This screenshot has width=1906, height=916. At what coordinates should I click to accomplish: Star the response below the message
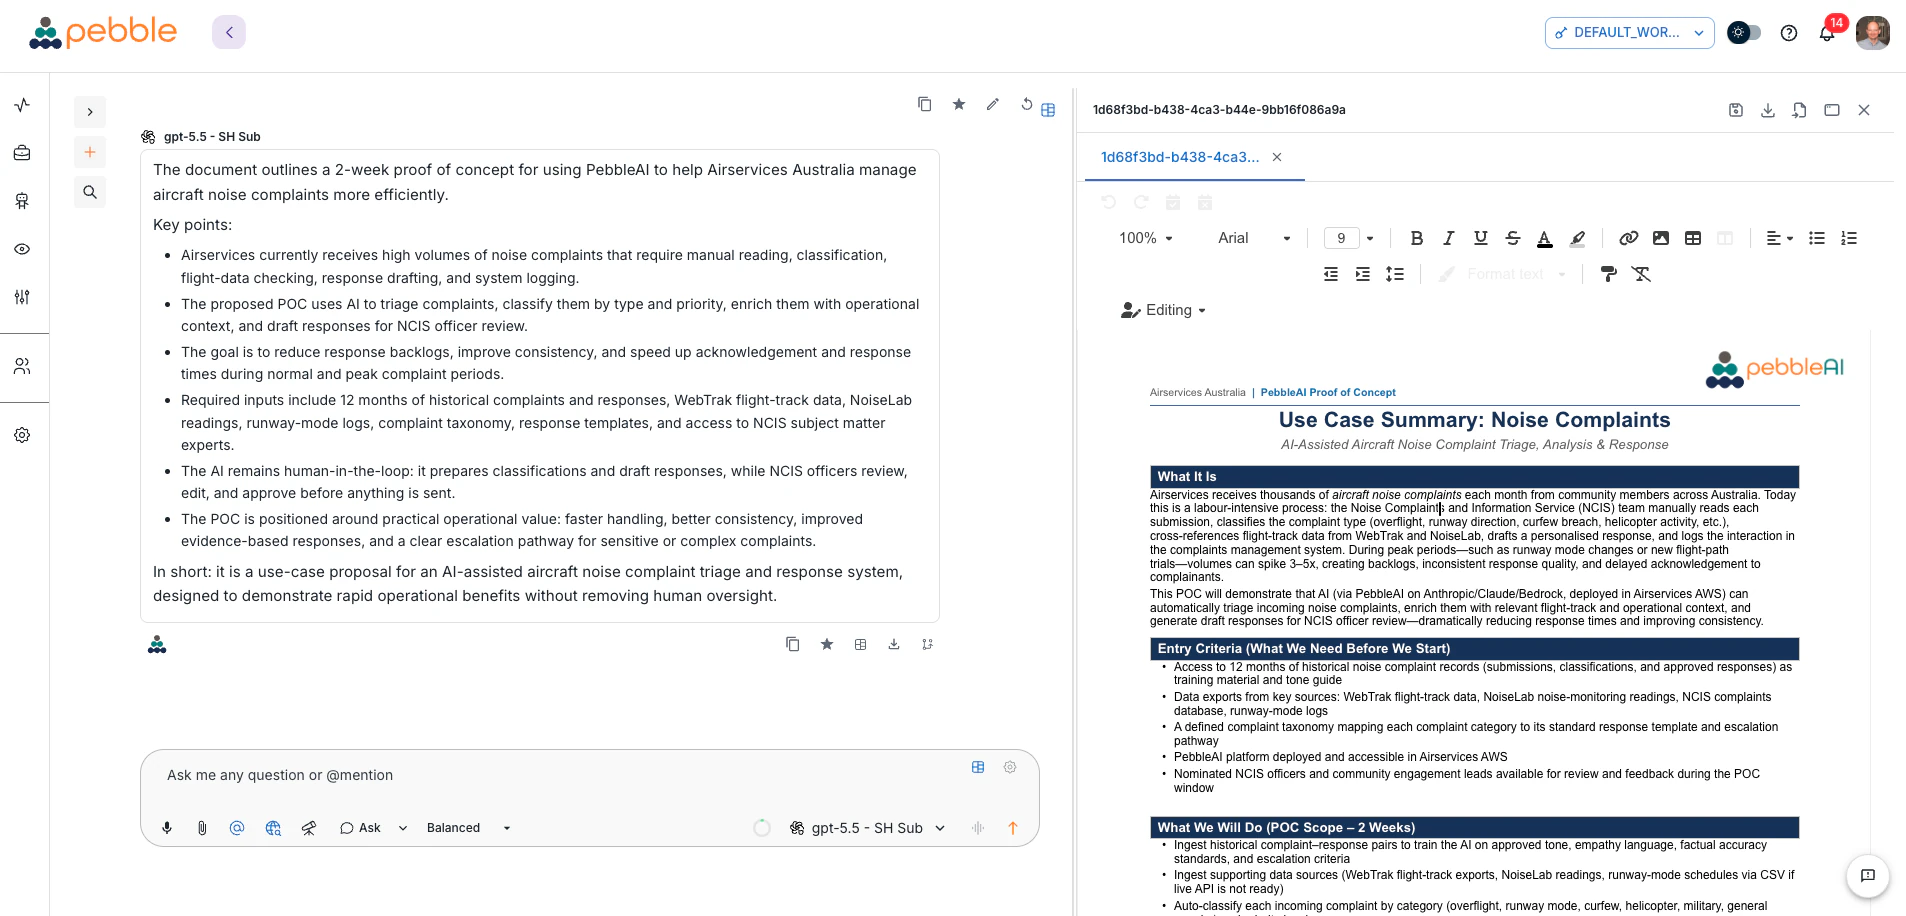[827, 644]
